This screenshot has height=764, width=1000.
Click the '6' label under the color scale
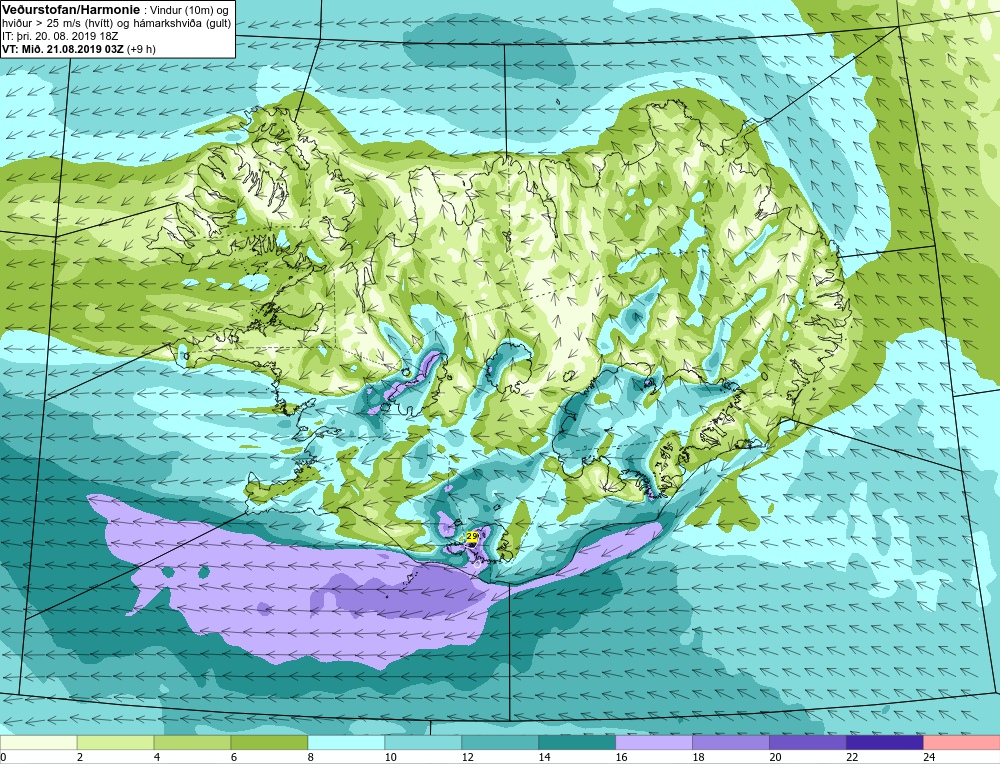coord(234,757)
